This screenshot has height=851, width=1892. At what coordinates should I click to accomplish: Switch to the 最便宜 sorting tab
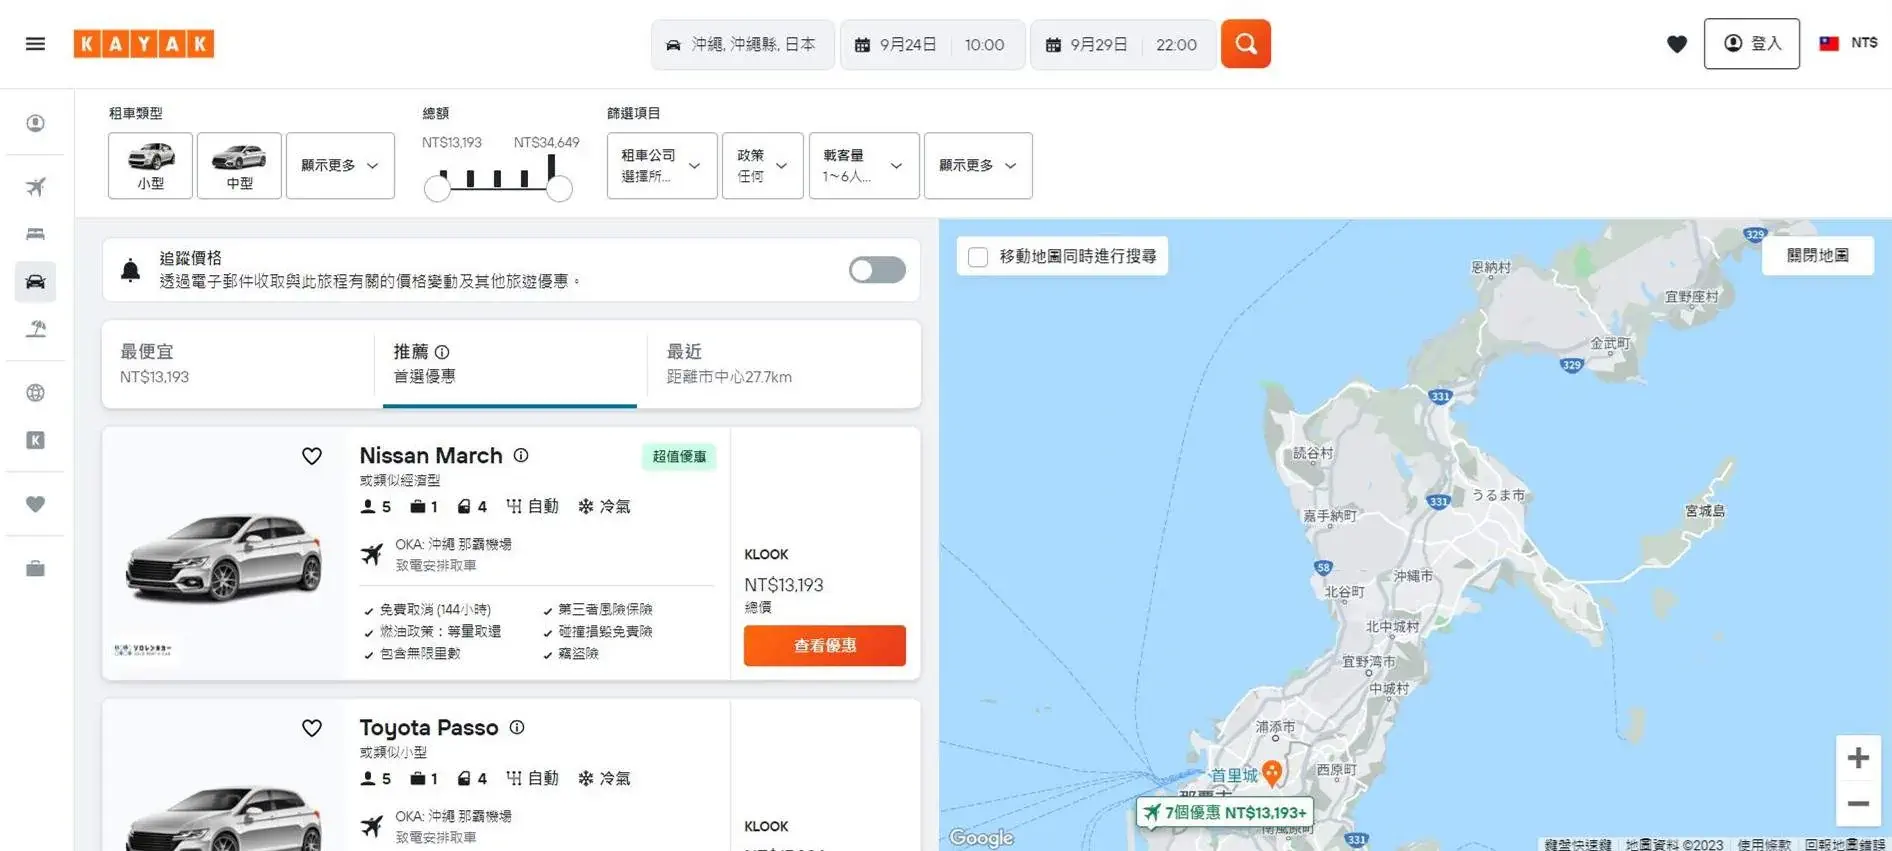238,364
